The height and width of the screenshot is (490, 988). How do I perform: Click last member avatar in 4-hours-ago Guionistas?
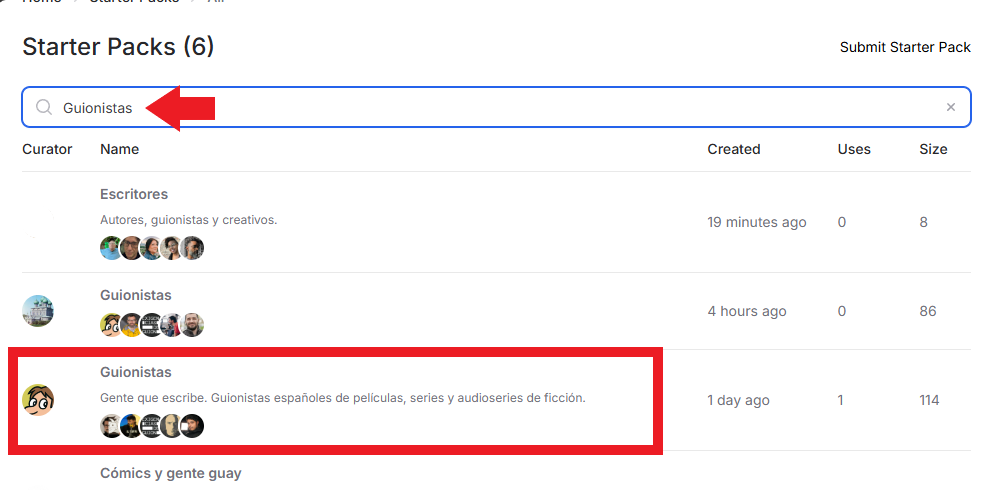[192, 325]
